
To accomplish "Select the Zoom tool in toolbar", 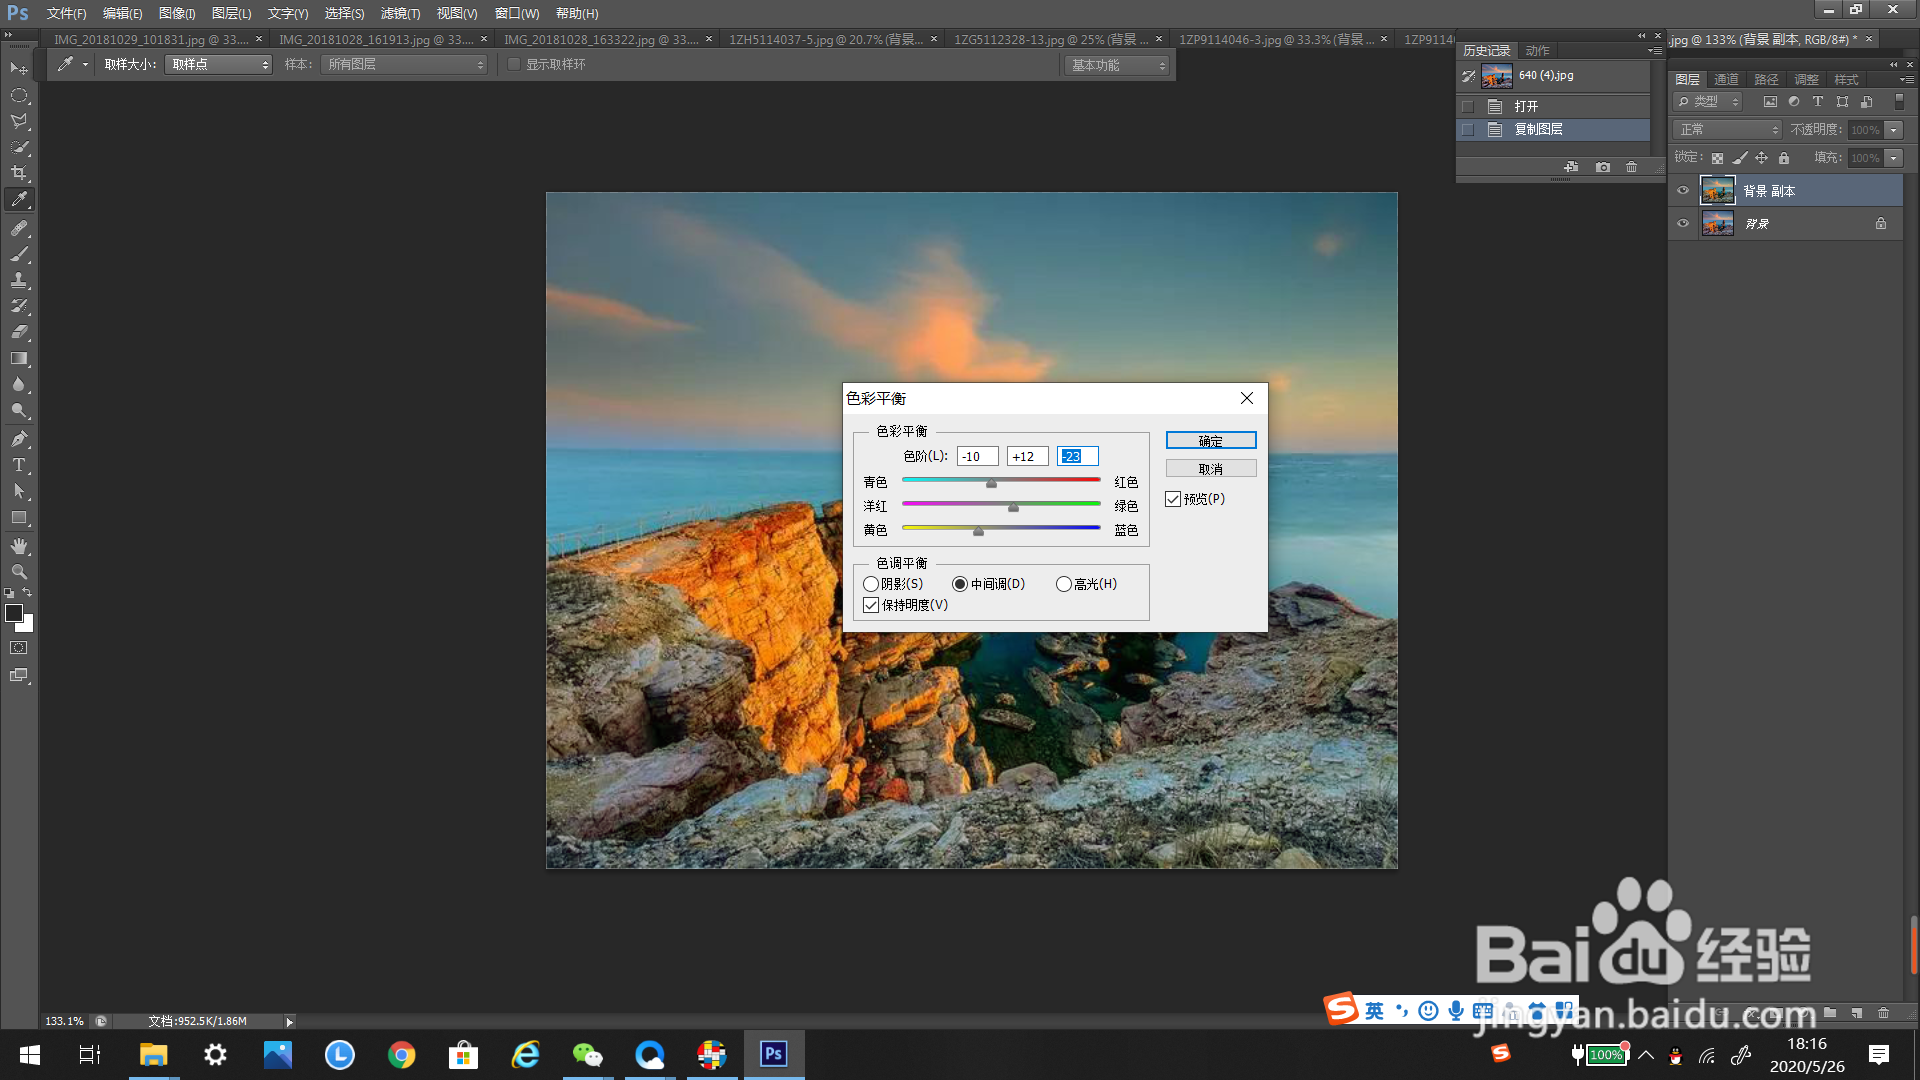I will pos(19,572).
